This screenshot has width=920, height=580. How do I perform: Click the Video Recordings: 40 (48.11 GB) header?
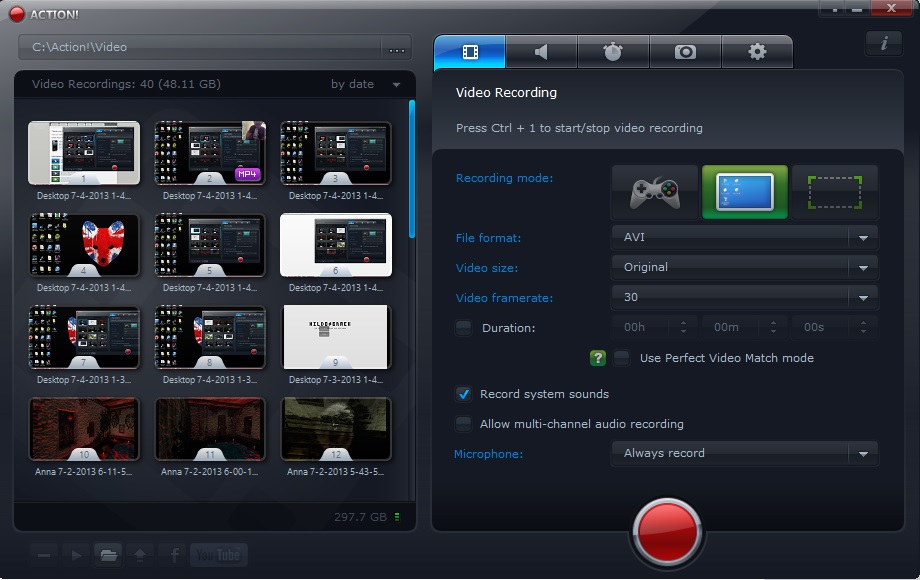(x=126, y=84)
